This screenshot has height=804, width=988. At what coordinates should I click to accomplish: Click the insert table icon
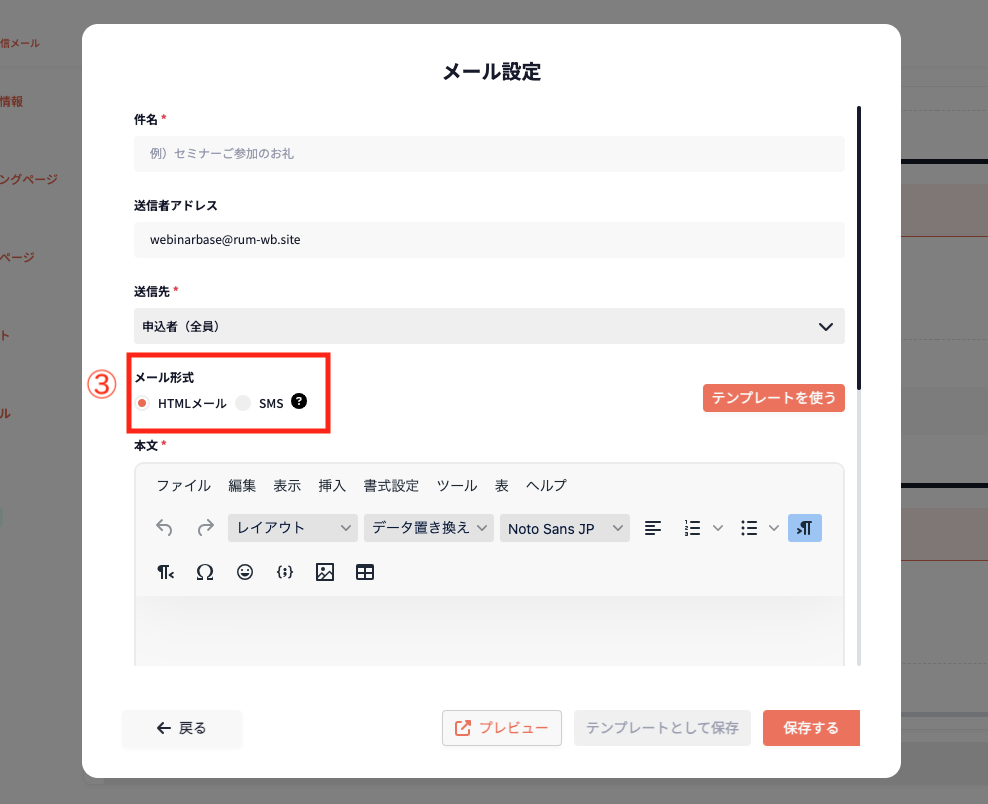pos(365,572)
